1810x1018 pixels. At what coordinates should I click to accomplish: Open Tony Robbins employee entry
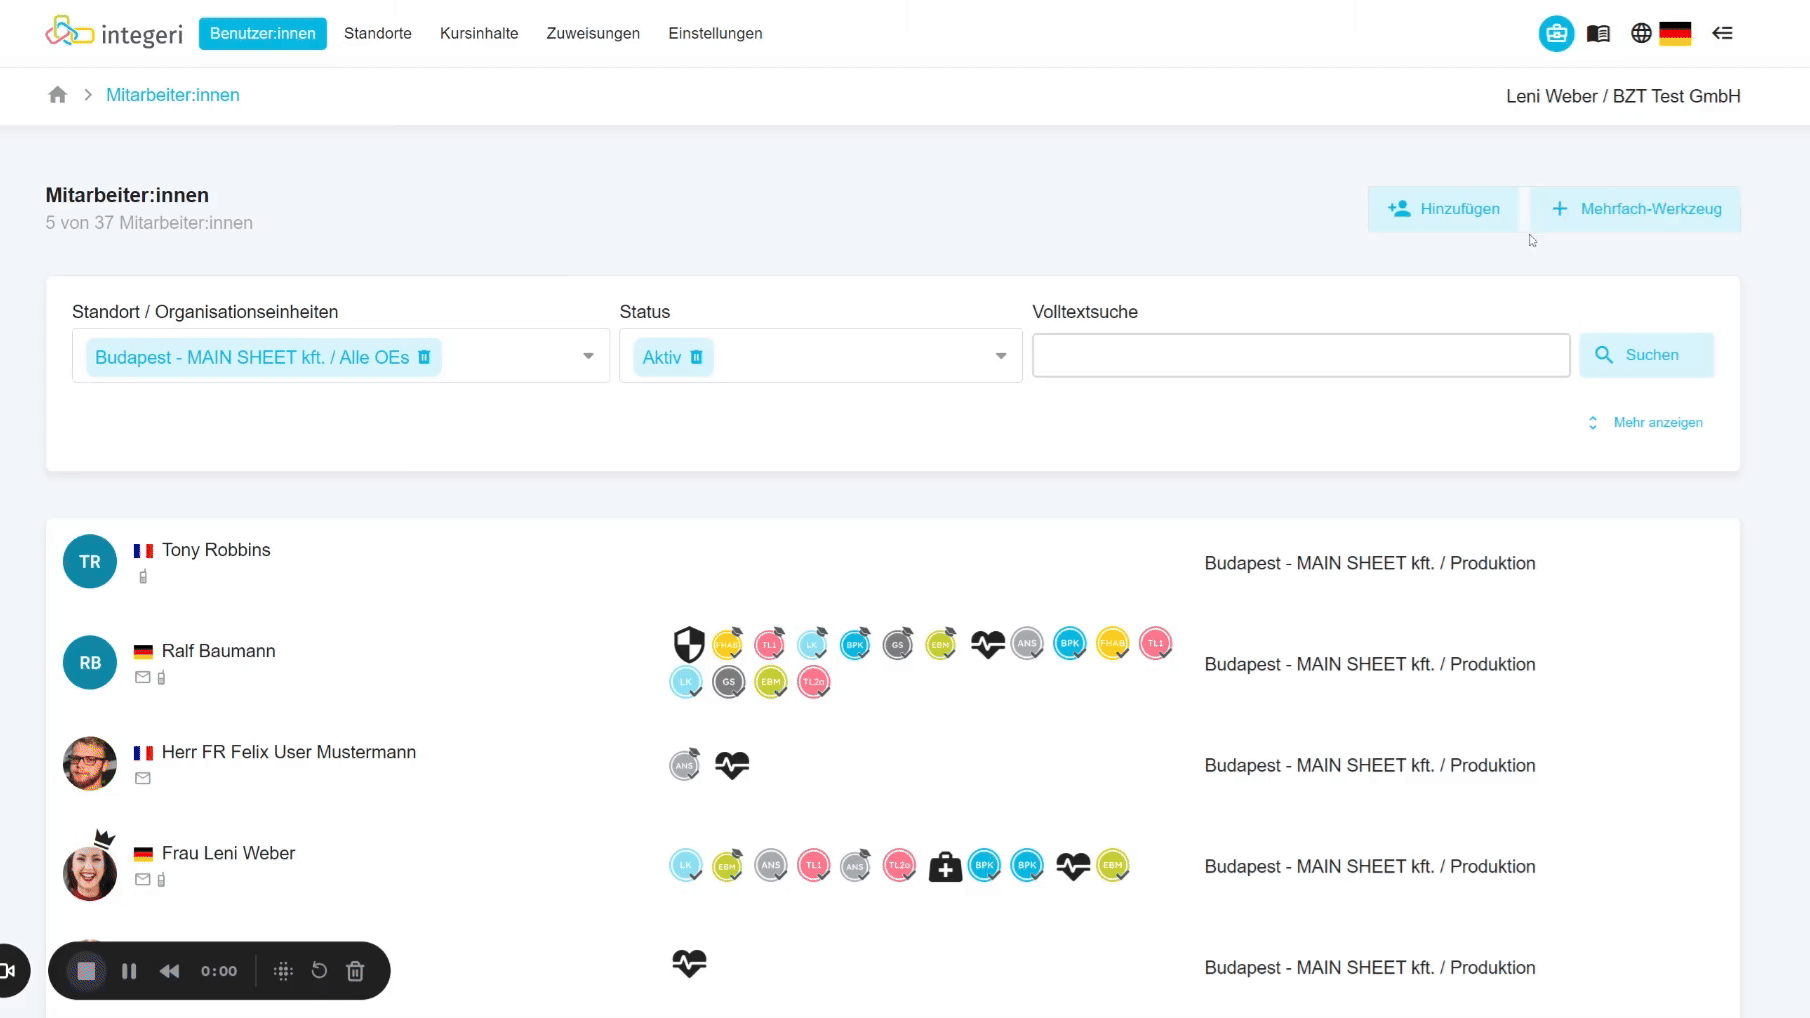coord(216,550)
